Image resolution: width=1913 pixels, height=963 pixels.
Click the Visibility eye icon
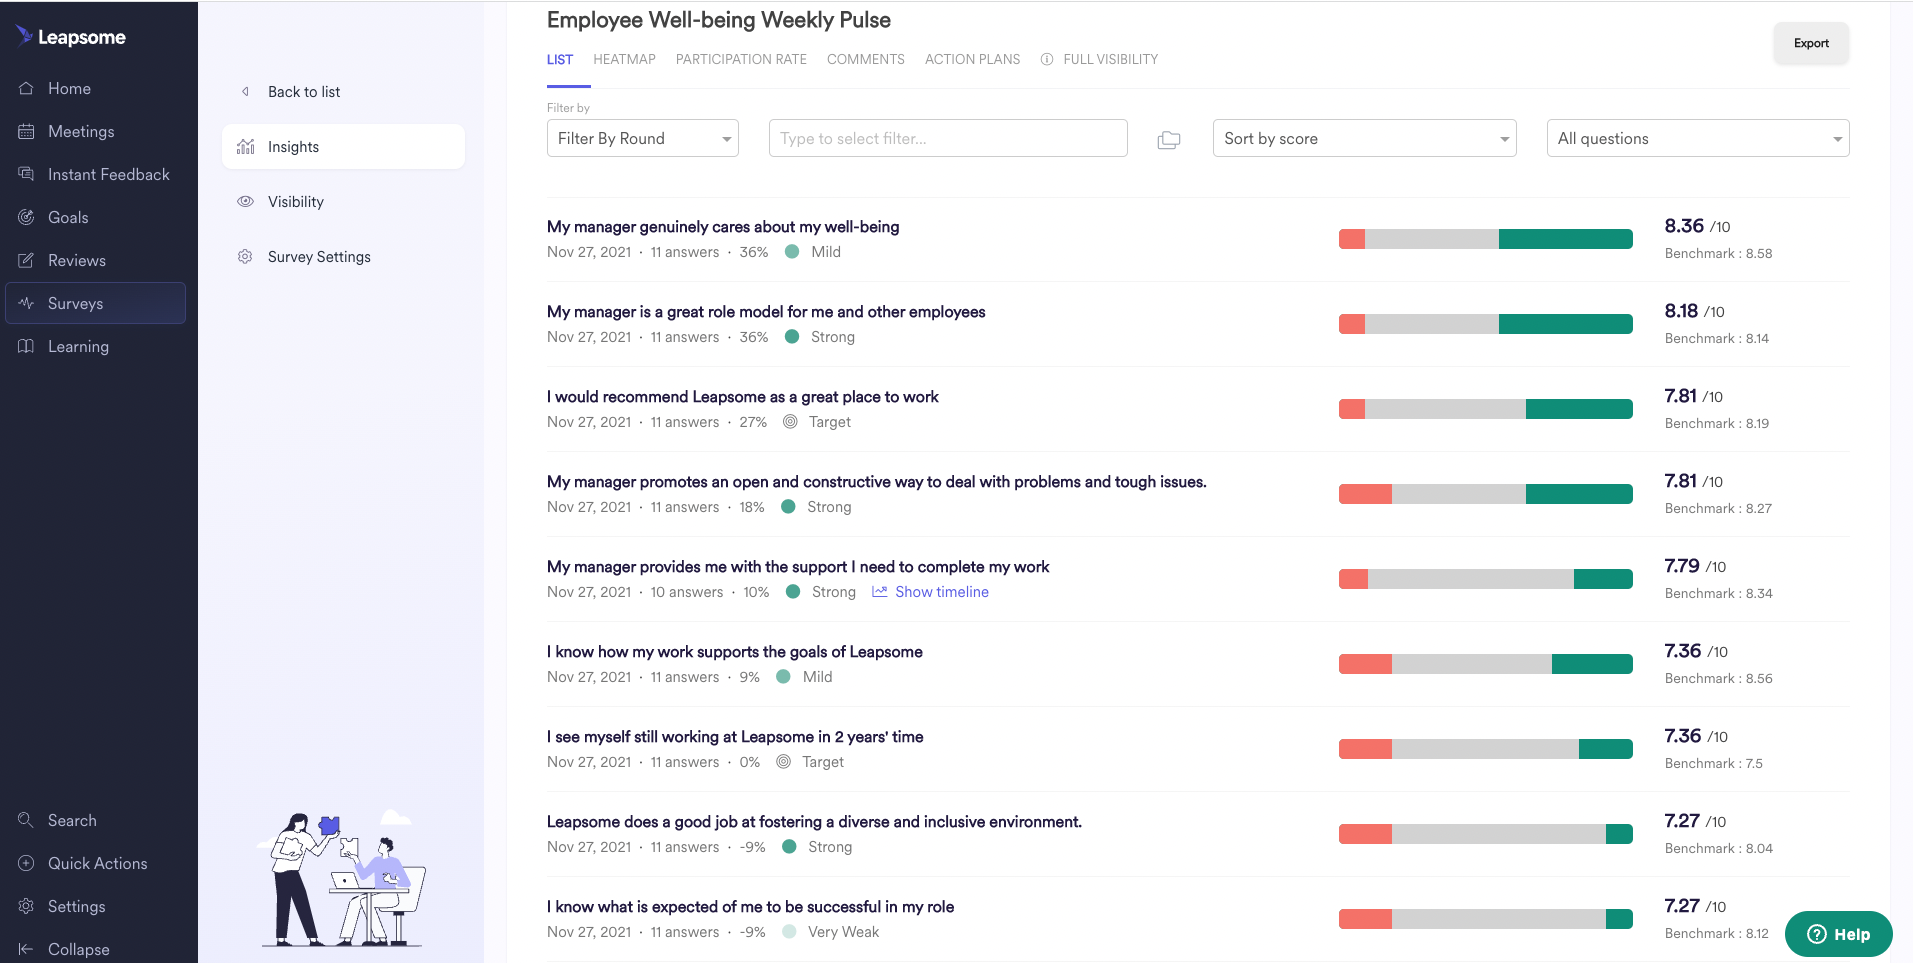[x=245, y=201]
